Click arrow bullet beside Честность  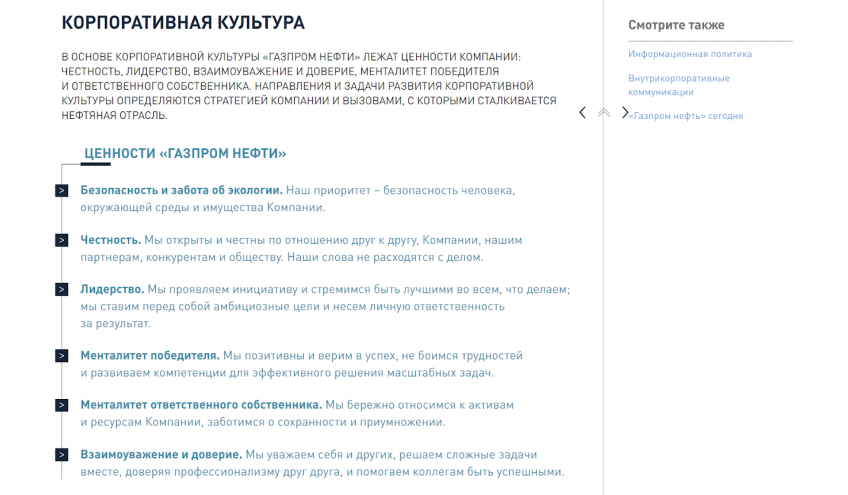pyautogui.click(x=62, y=240)
